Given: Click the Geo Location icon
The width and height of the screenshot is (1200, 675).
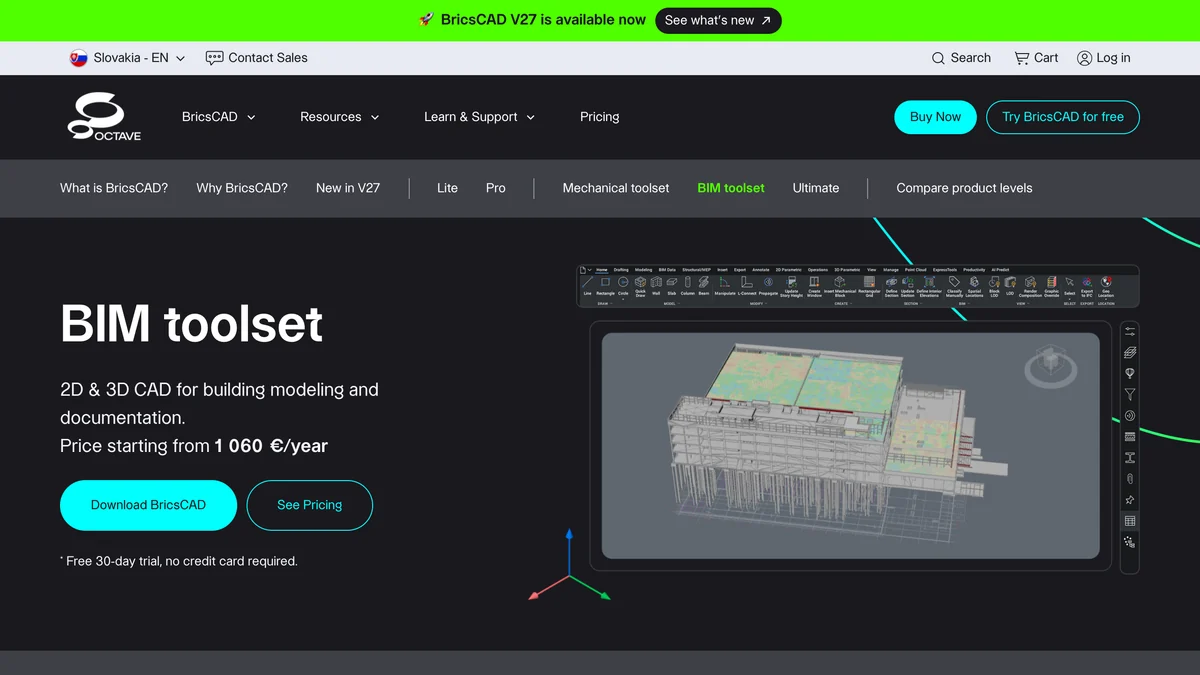Looking at the screenshot, I should (x=1106, y=282).
